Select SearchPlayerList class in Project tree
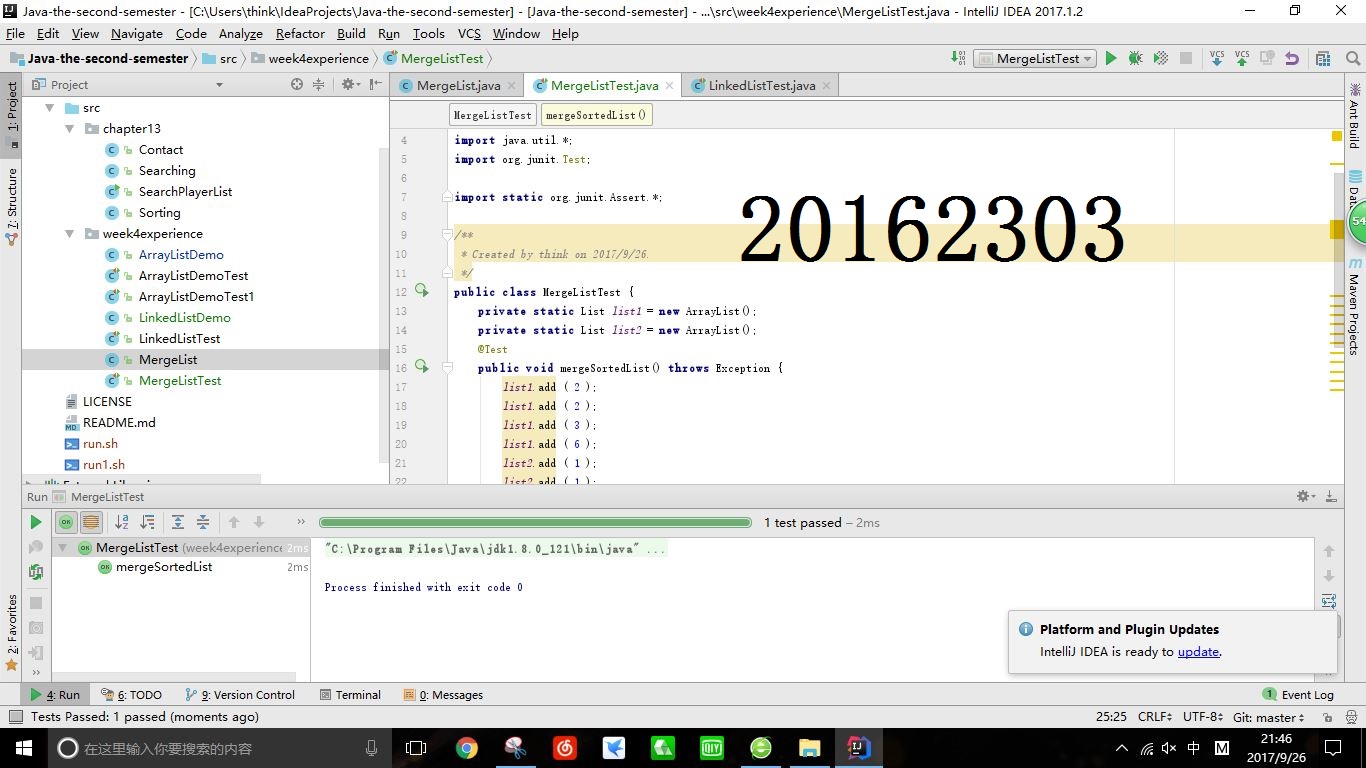 point(185,192)
